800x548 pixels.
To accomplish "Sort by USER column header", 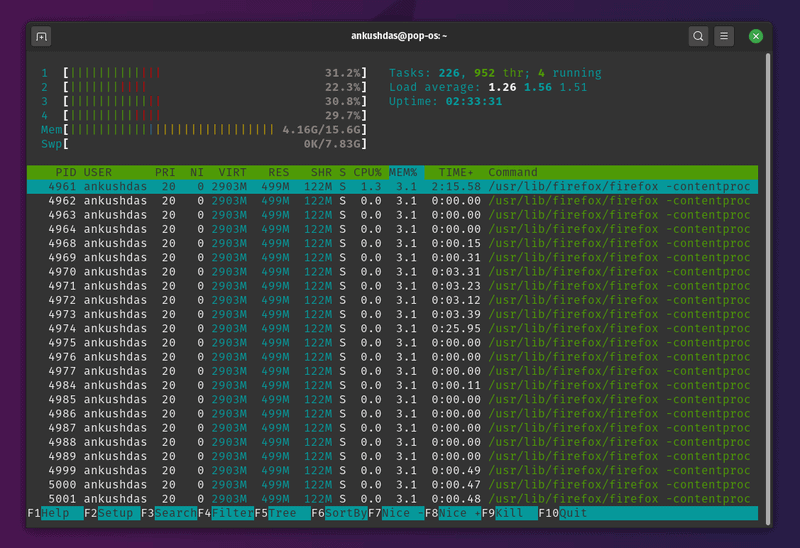I will click(97, 172).
